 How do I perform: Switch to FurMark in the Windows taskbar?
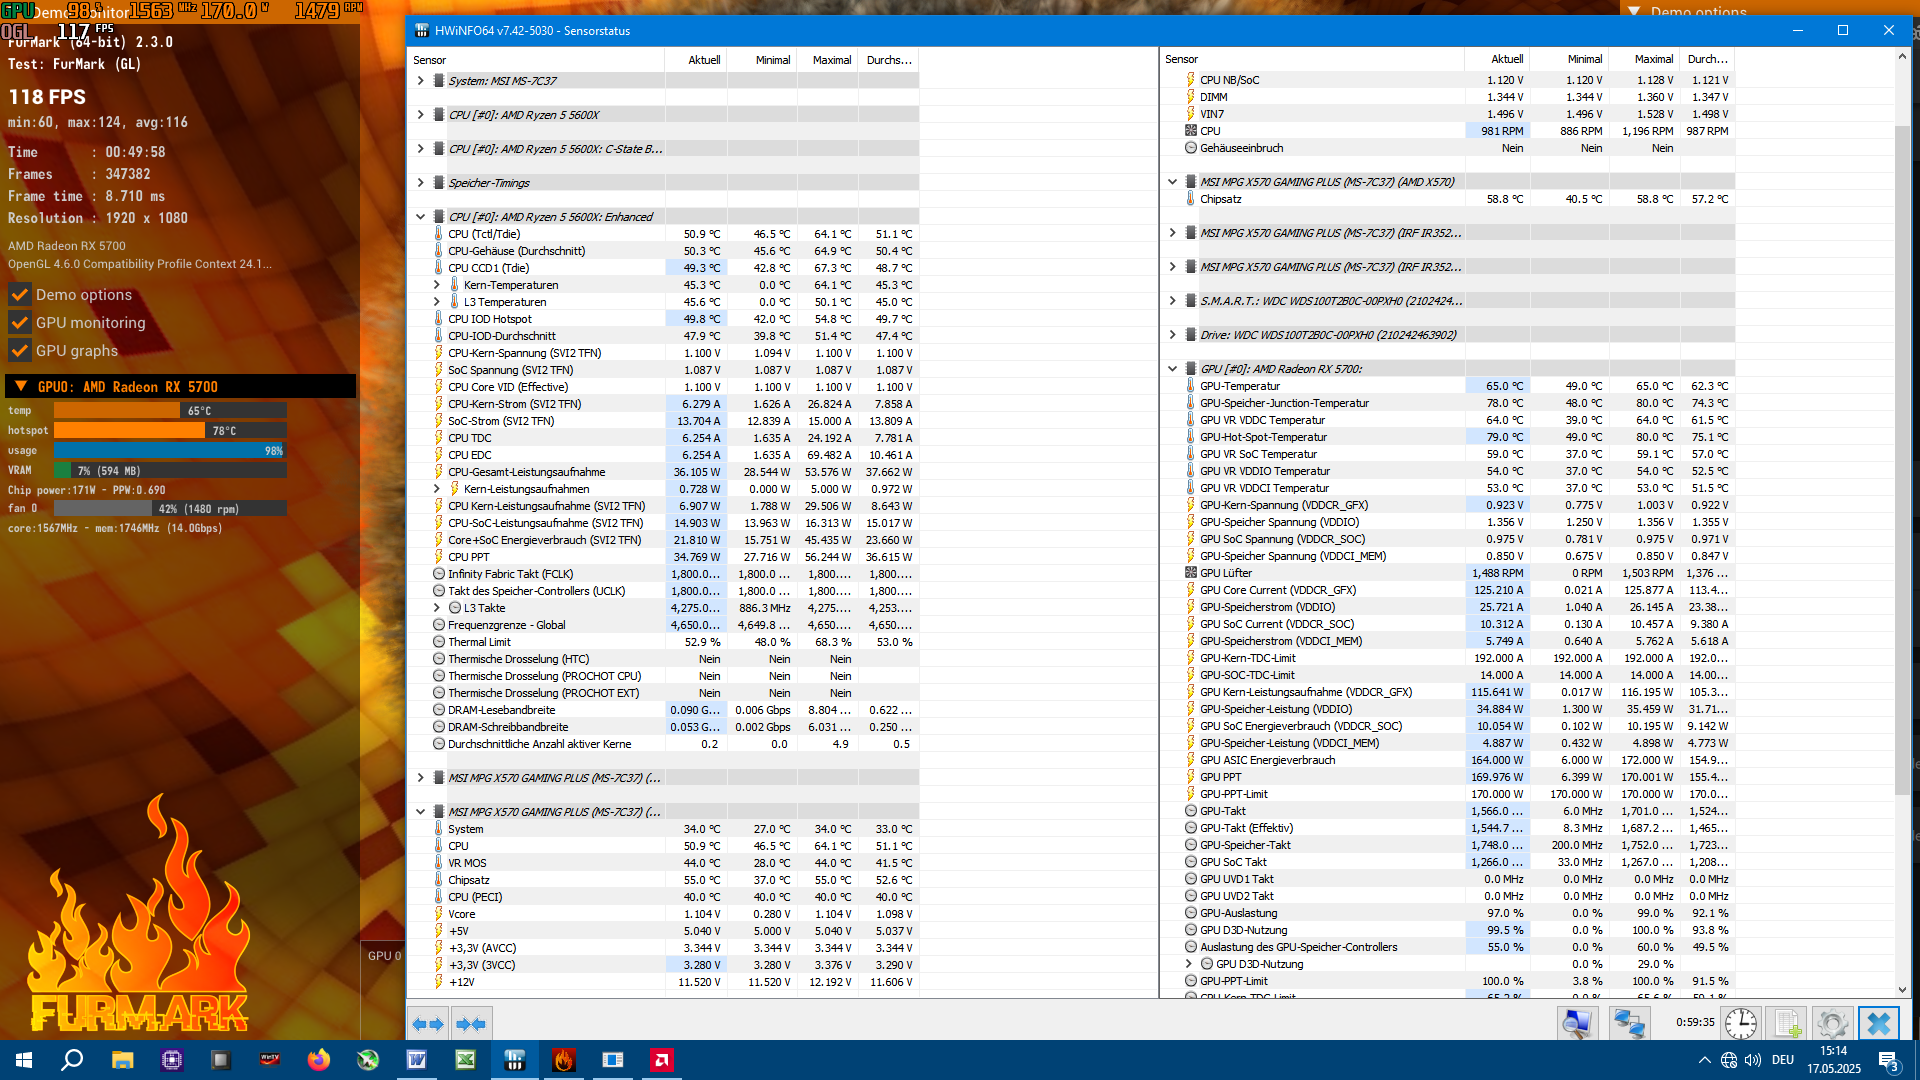point(564,1060)
